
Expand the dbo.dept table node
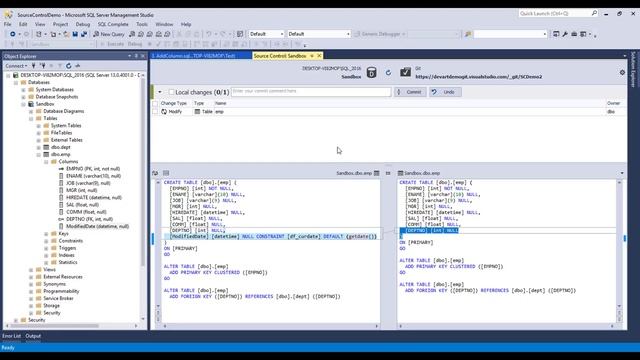click(39, 147)
